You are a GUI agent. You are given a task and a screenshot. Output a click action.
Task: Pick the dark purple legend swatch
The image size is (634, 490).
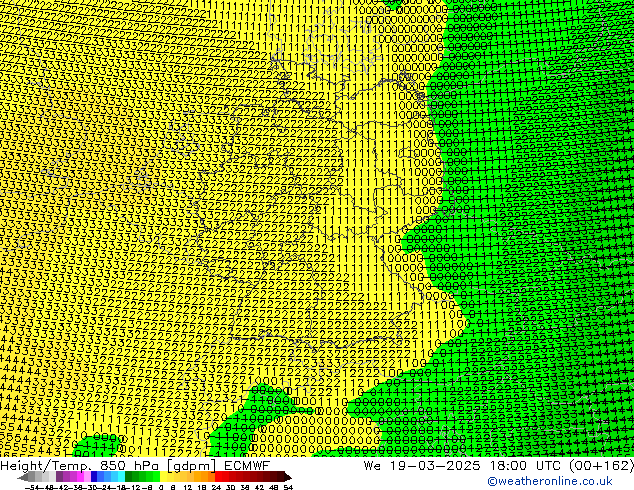tap(59, 477)
